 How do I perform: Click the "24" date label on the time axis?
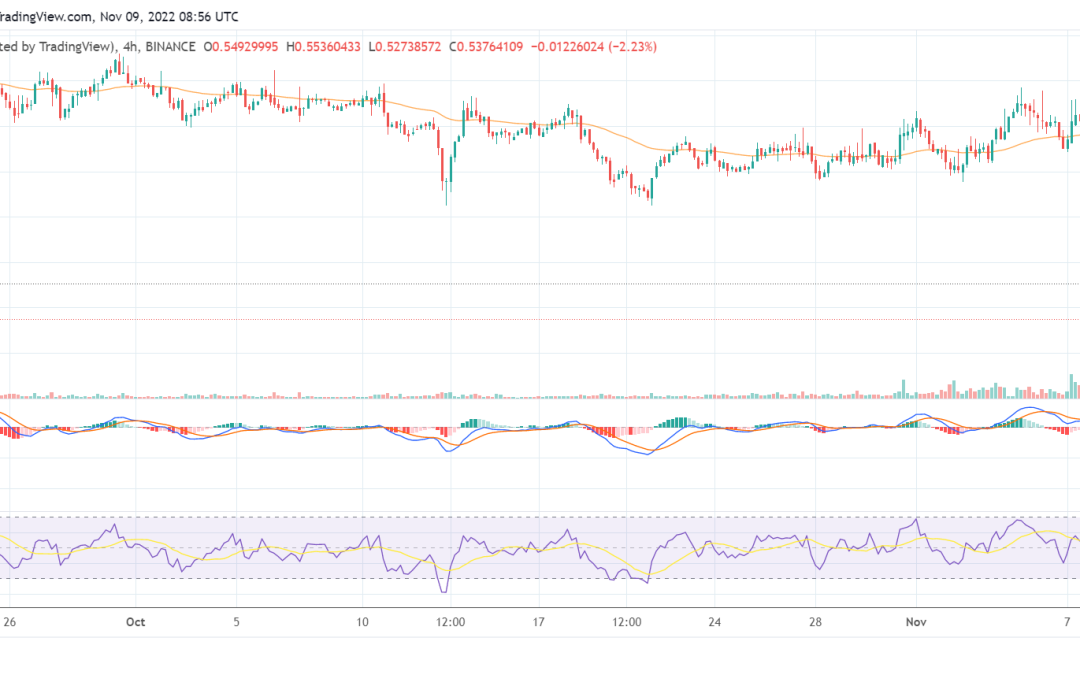point(715,622)
